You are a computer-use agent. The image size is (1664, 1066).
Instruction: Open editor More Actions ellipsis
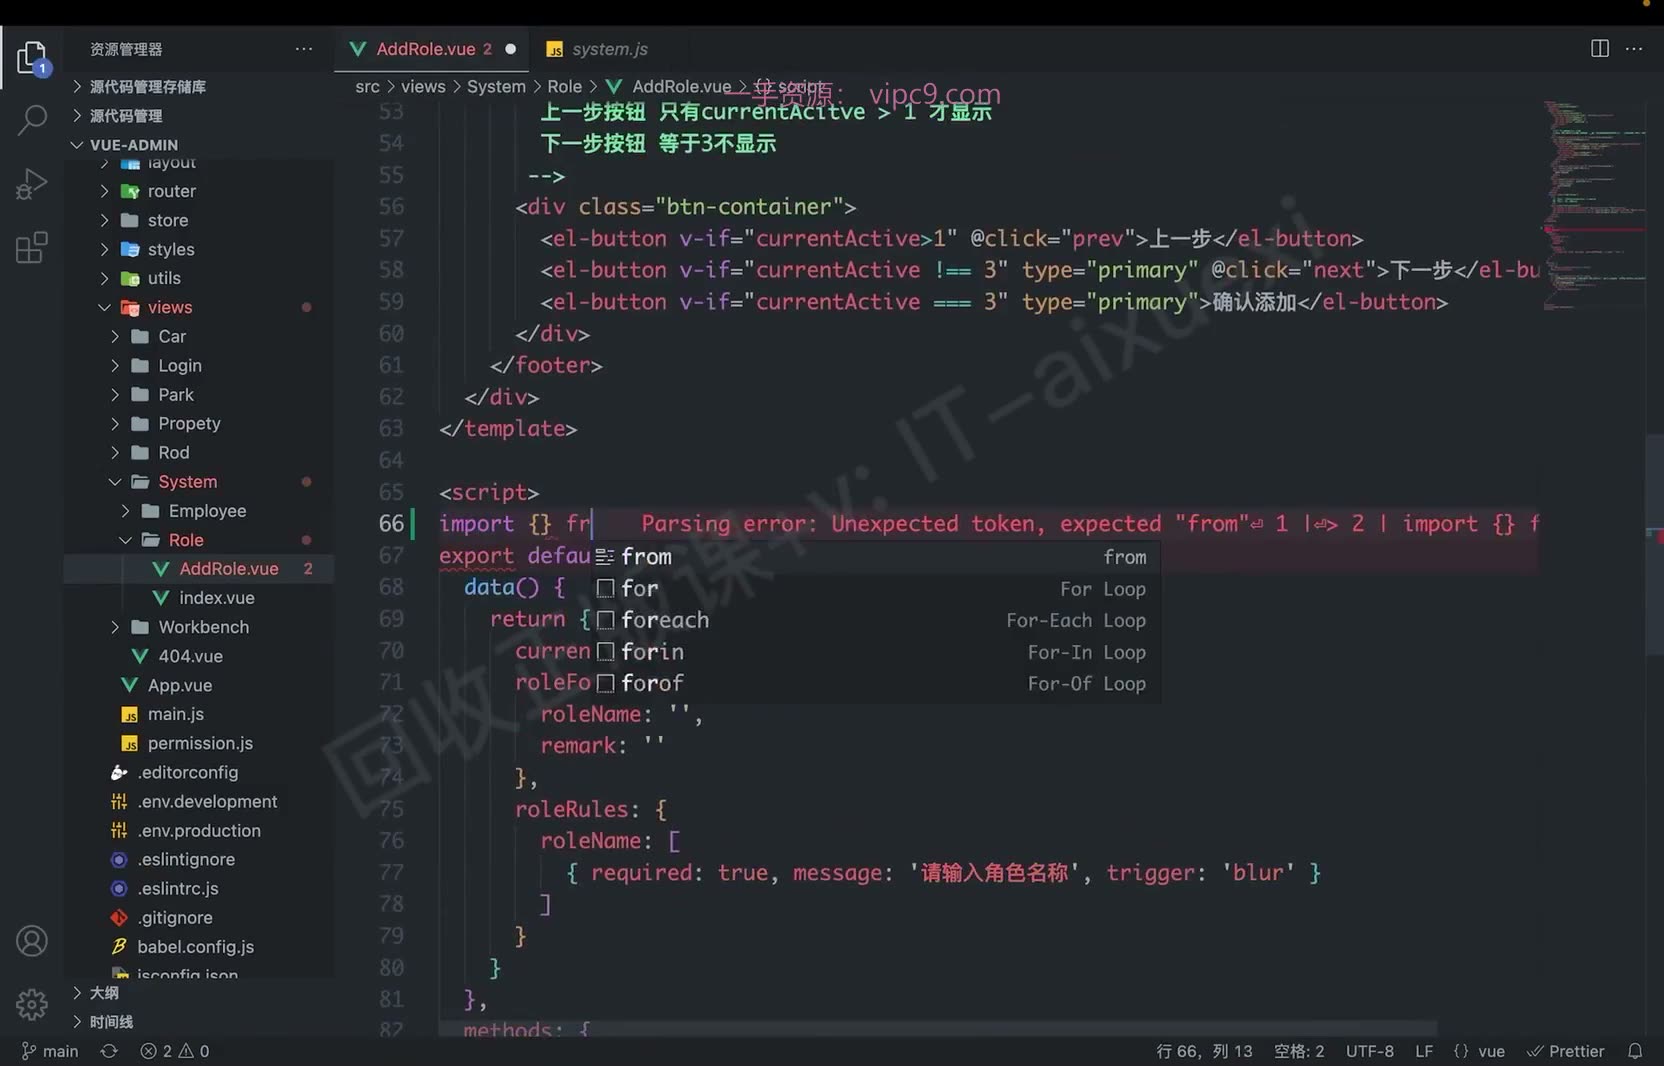tap(1634, 48)
